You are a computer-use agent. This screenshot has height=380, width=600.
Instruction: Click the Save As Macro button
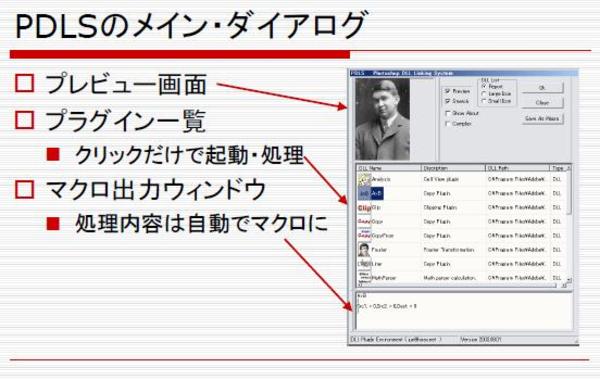click(x=543, y=119)
